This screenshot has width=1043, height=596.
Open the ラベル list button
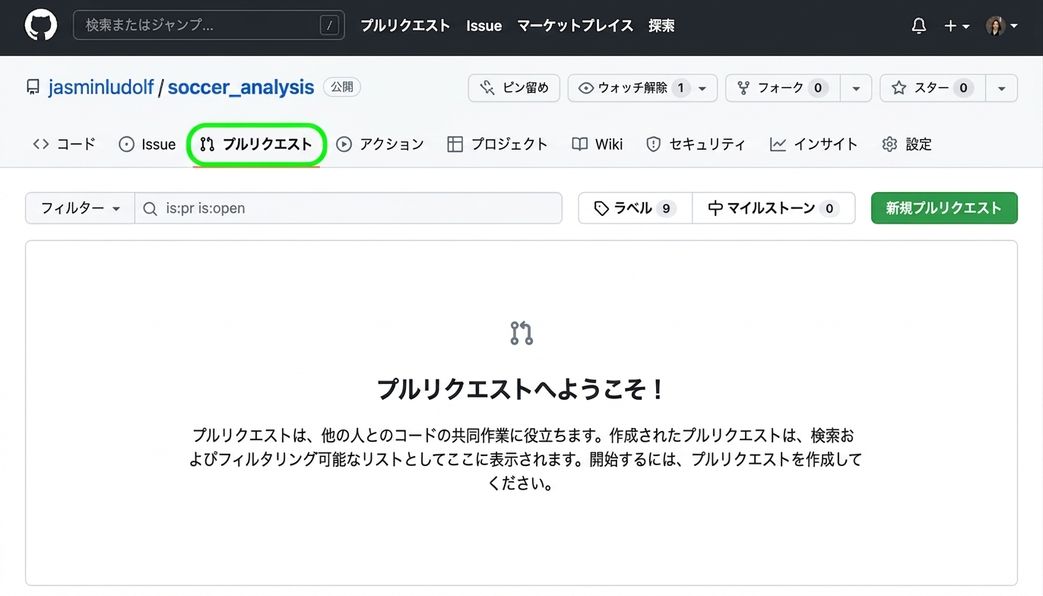635,208
